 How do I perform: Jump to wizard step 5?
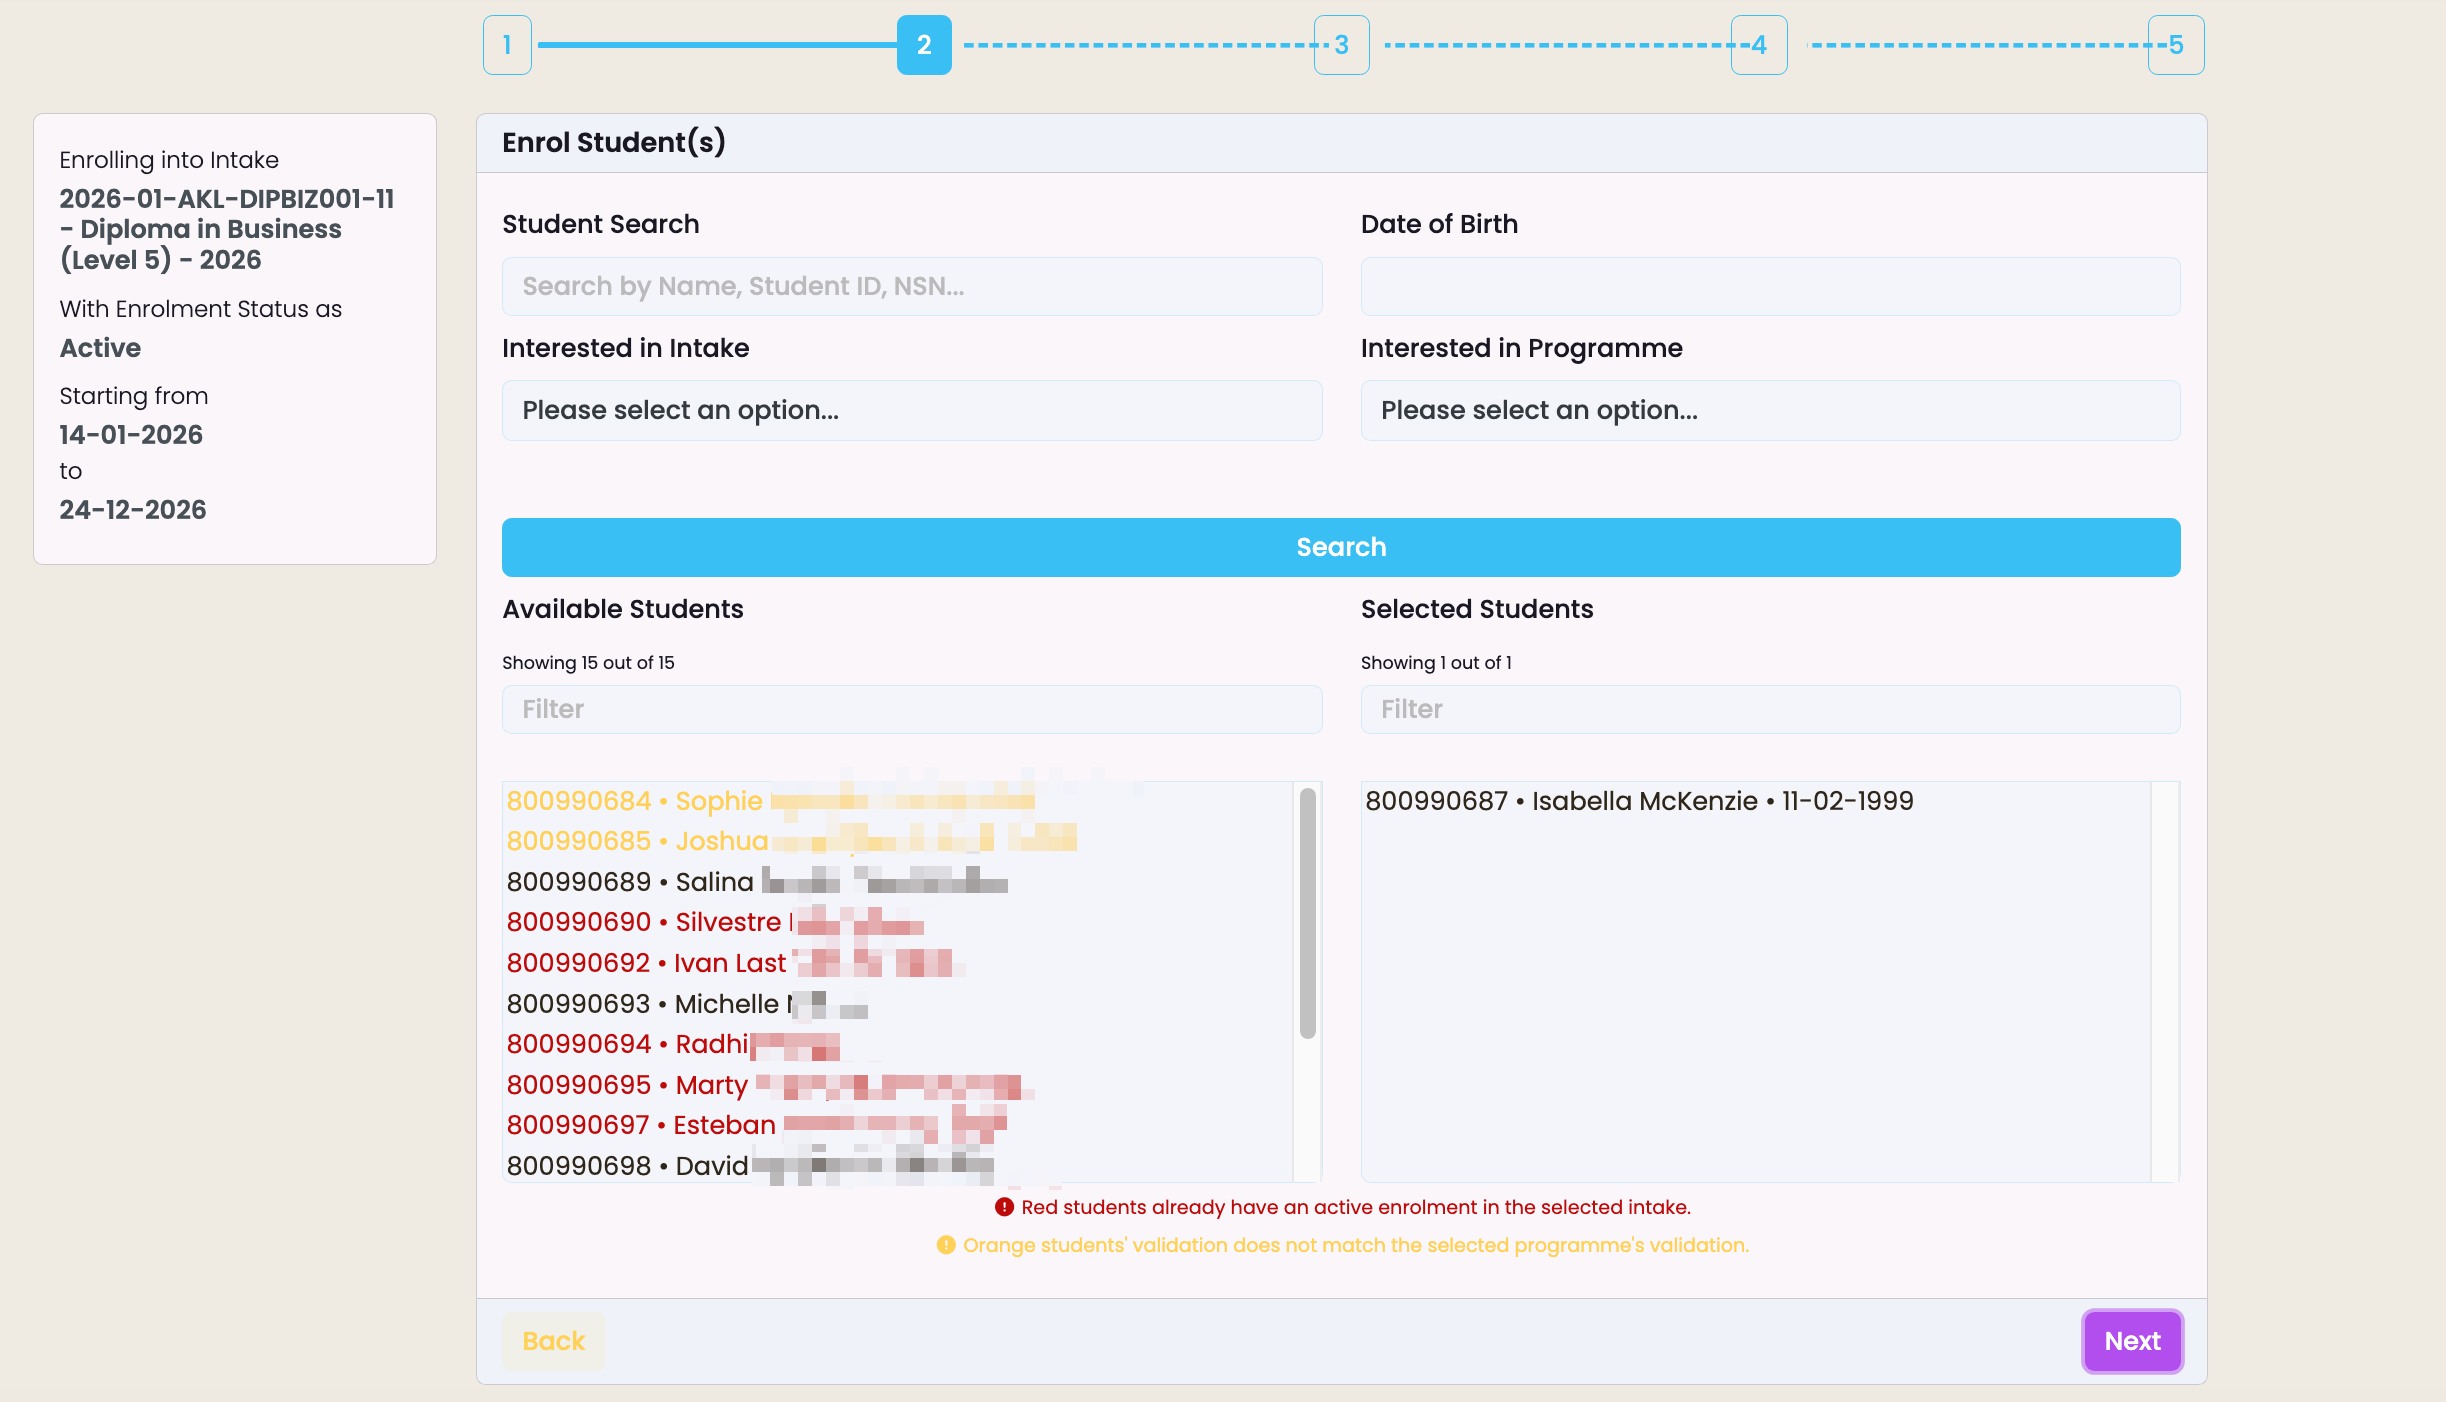[x=2176, y=45]
